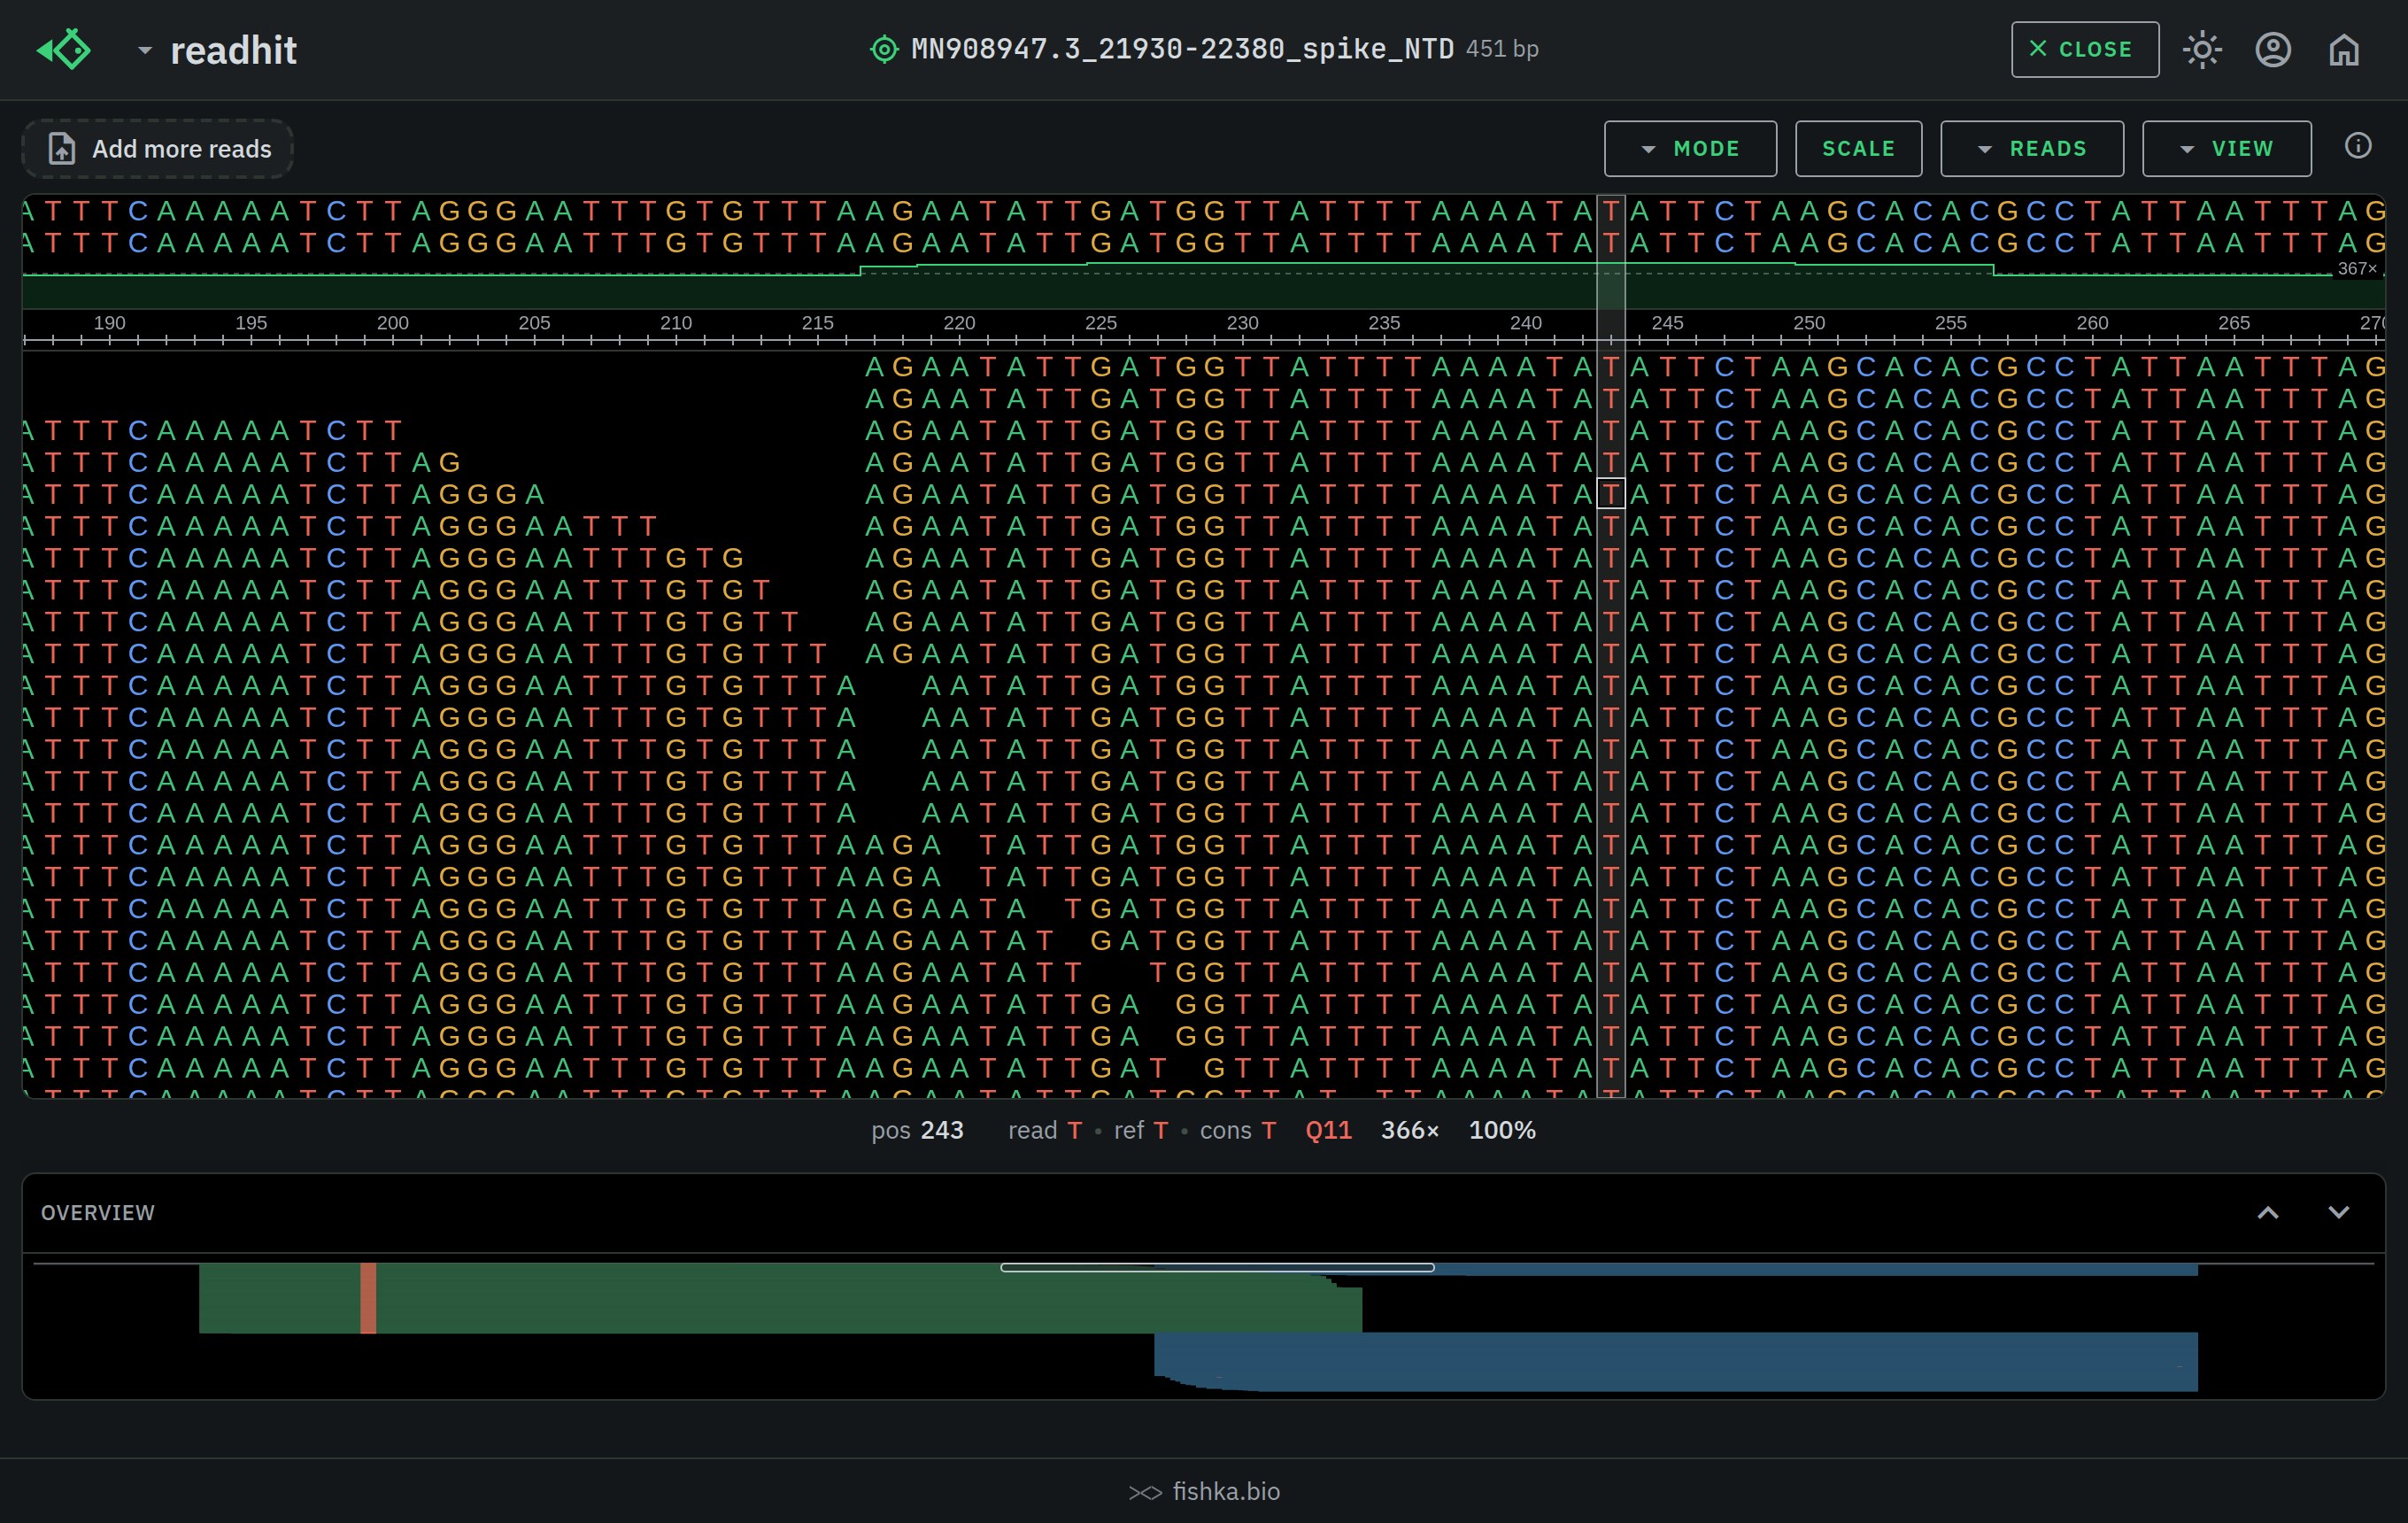The image size is (2408, 1523).
Task: Expand overview with the down chevron
Action: pos(2338,1212)
